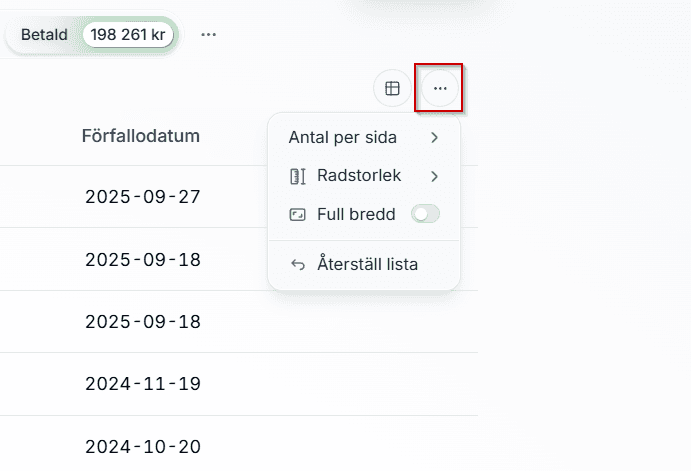Open the three-dot menu beside Betald chip
This screenshot has width=691, height=471.
208,34
